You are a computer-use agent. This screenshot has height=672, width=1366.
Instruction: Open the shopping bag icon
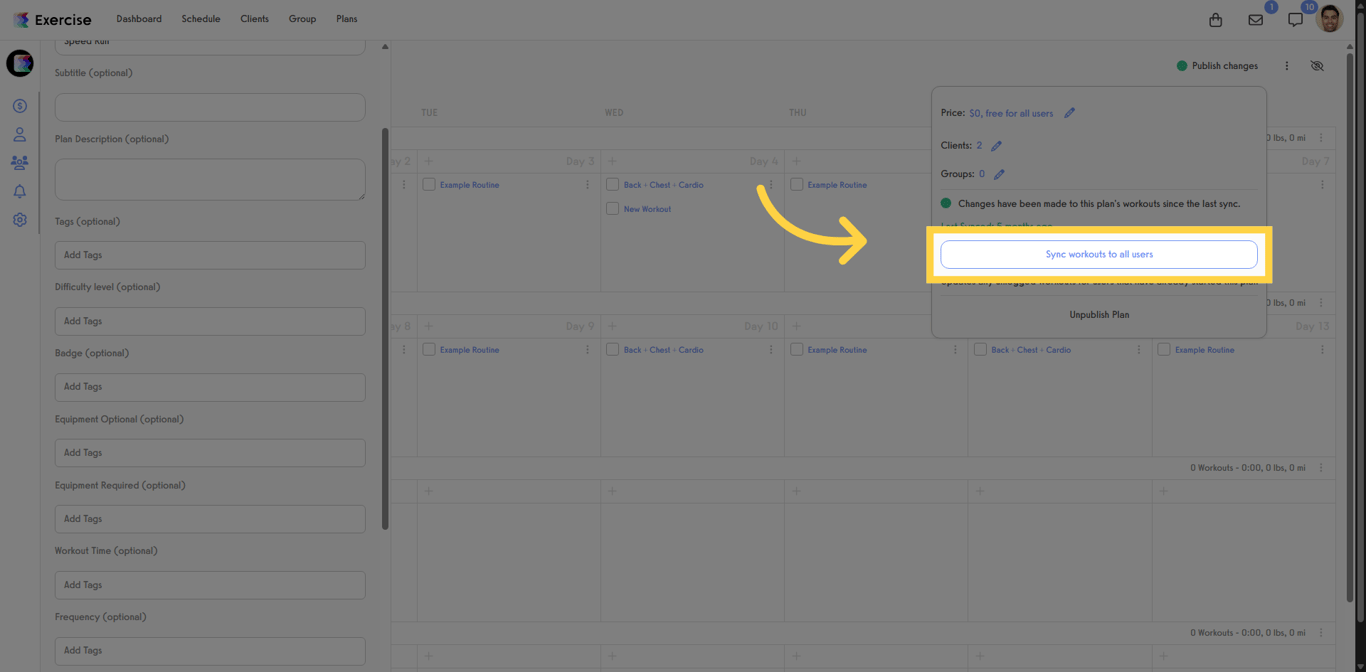click(1216, 20)
